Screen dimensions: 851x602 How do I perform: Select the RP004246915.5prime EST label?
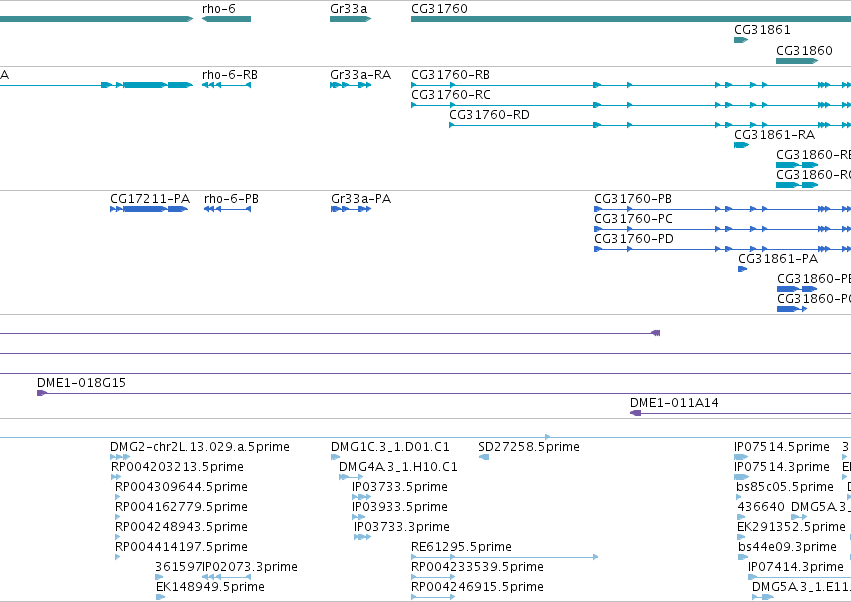click(477, 587)
